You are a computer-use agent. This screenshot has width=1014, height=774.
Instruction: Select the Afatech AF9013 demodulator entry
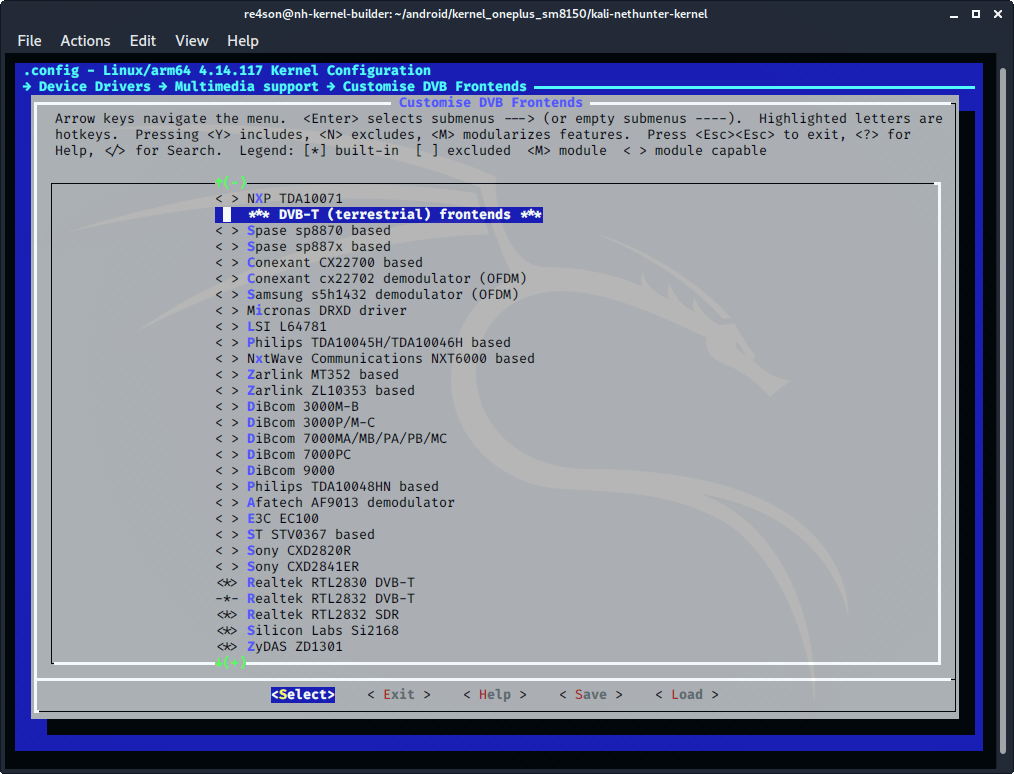pyautogui.click(x=350, y=502)
